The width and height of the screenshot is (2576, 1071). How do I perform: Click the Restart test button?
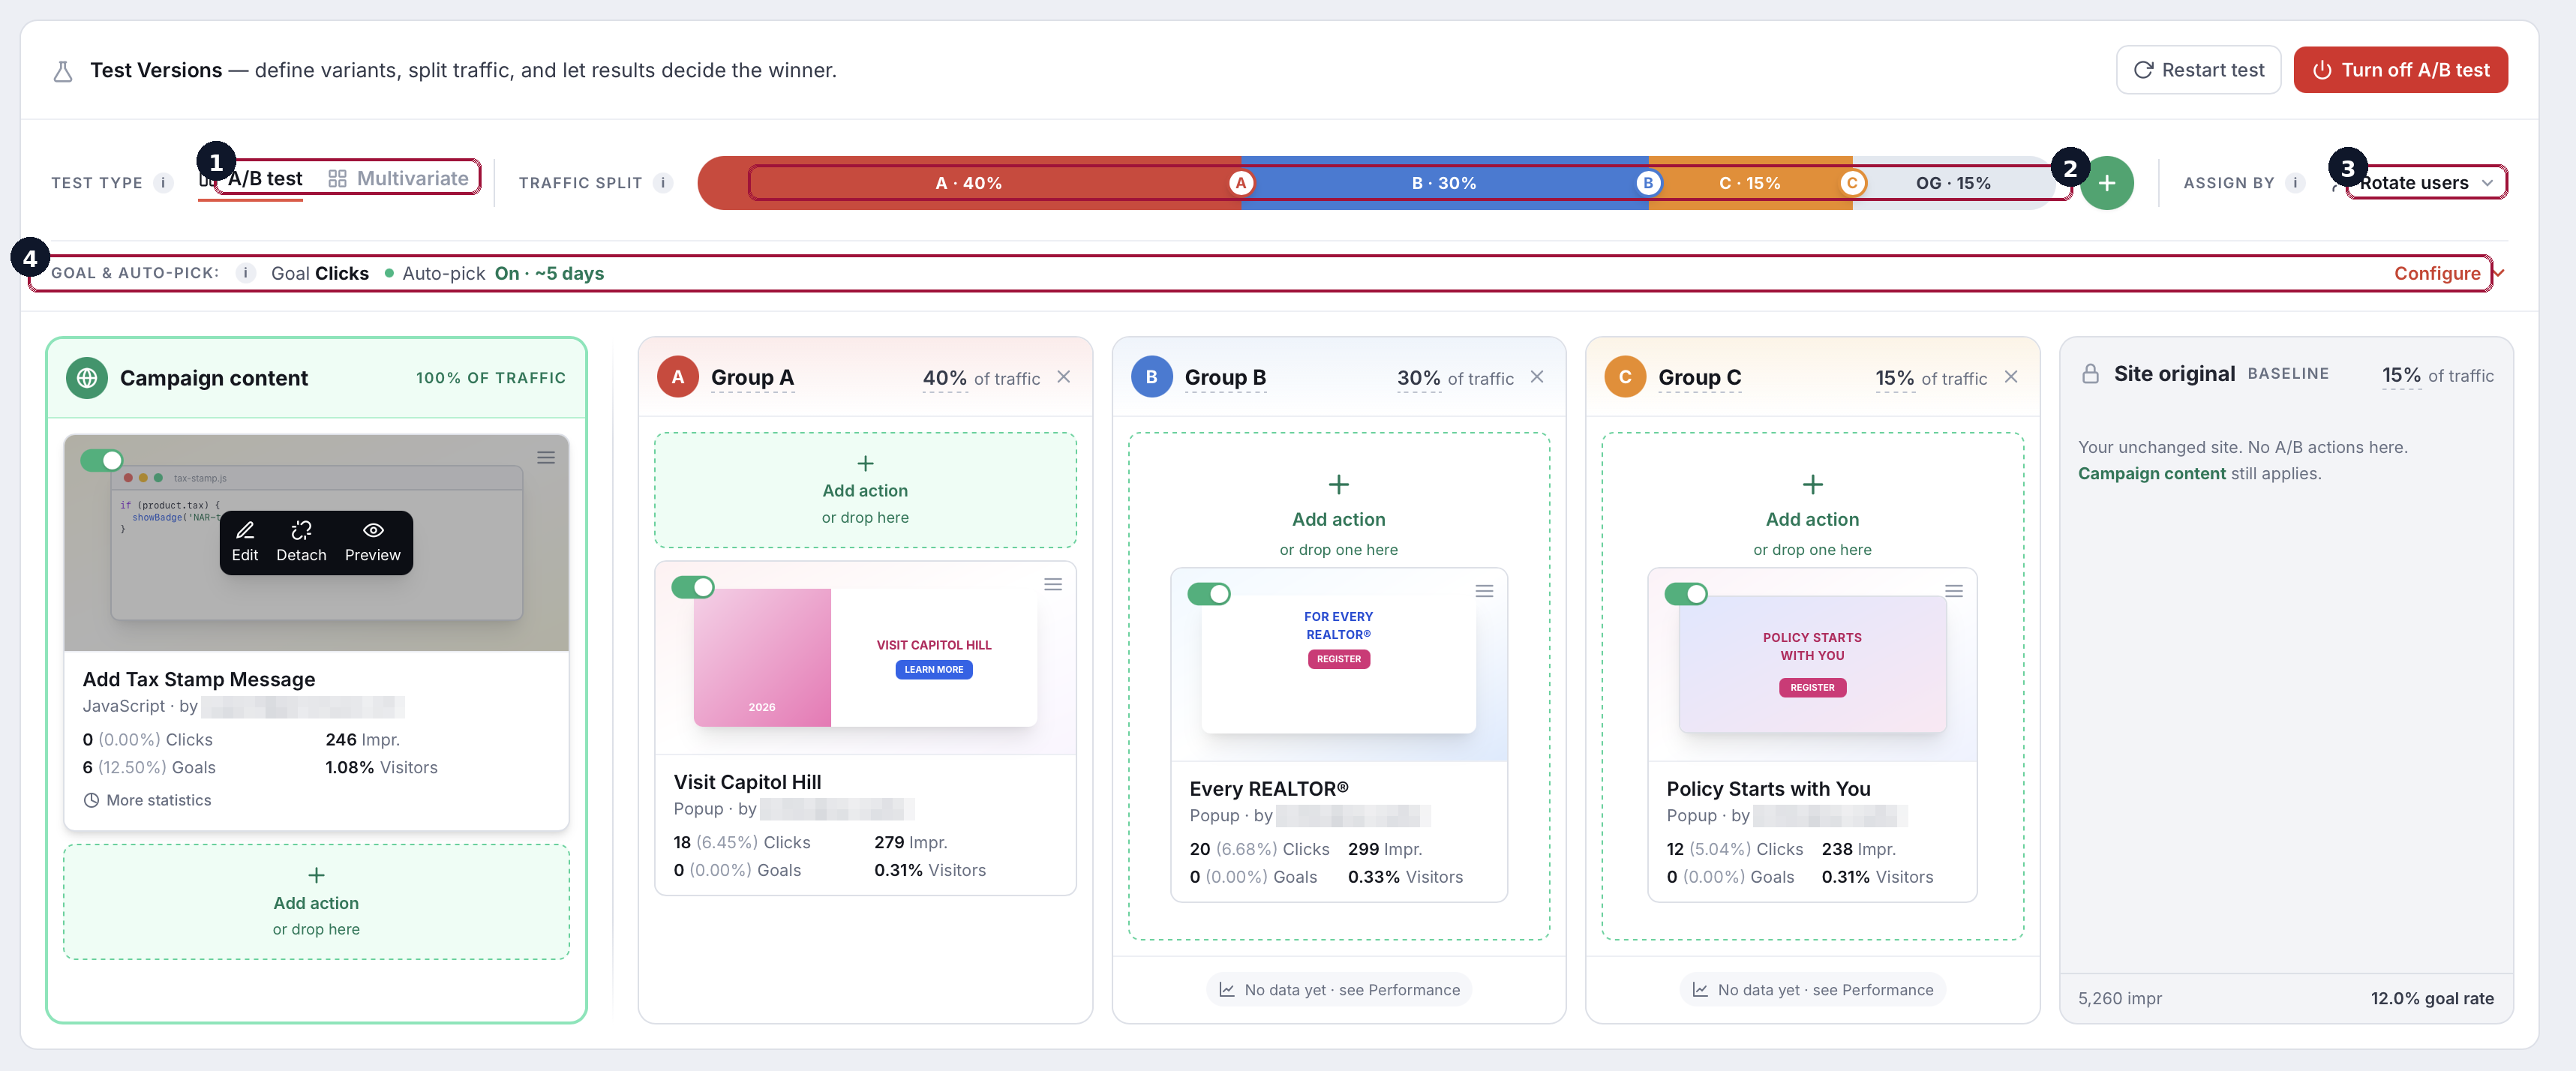(2198, 70)
